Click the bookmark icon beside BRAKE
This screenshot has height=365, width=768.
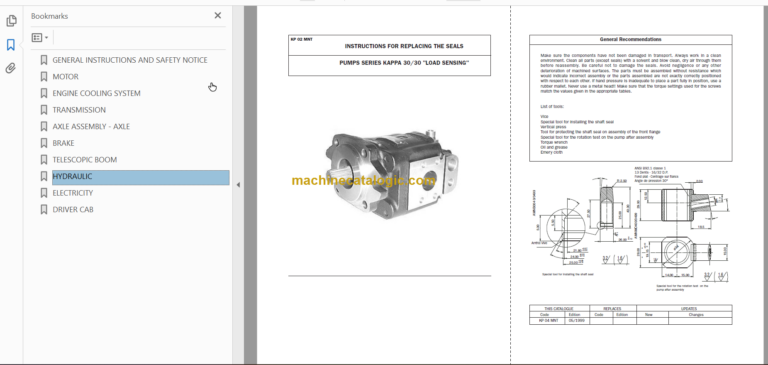click(44, 143)
